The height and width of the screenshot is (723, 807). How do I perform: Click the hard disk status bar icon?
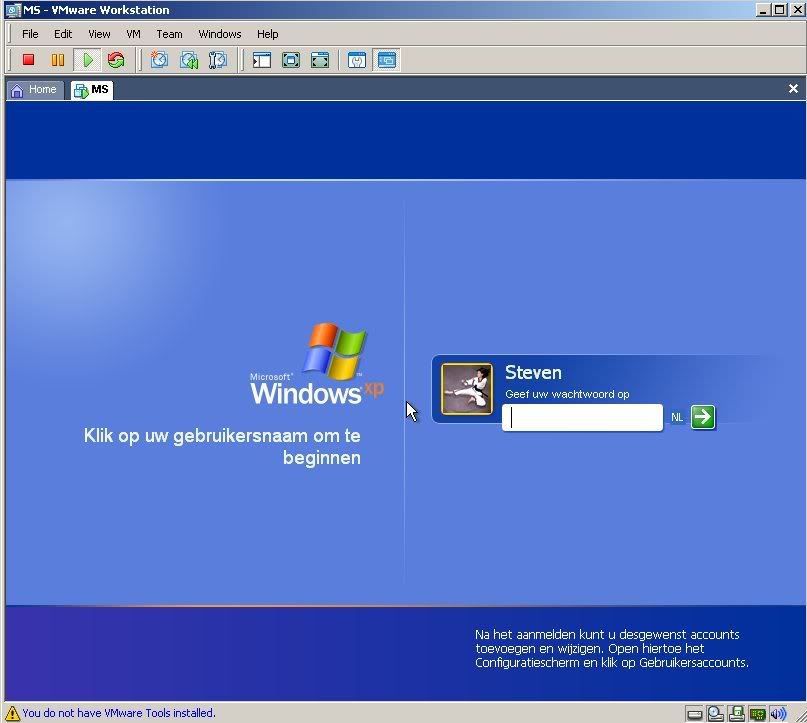[x=695, y=713]
